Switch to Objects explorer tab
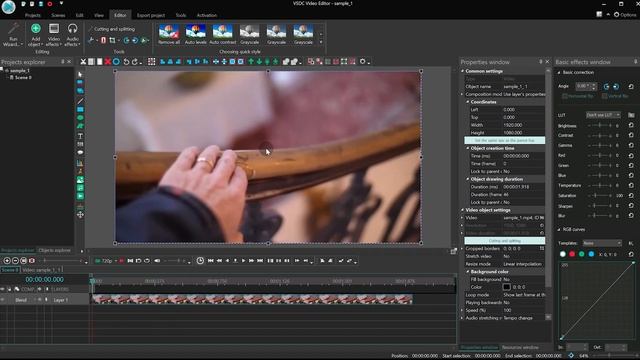Viewport: 640px width, 360px height. coord(55,250)
